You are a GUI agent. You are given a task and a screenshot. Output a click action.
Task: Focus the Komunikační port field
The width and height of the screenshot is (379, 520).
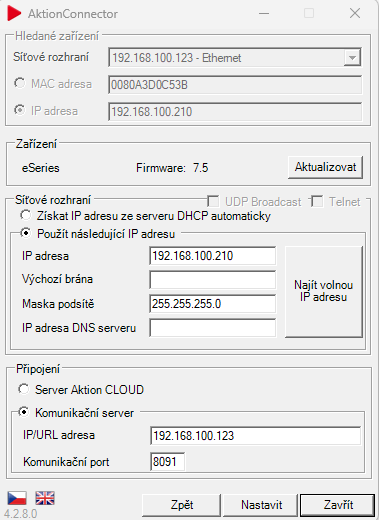point(168,462)
